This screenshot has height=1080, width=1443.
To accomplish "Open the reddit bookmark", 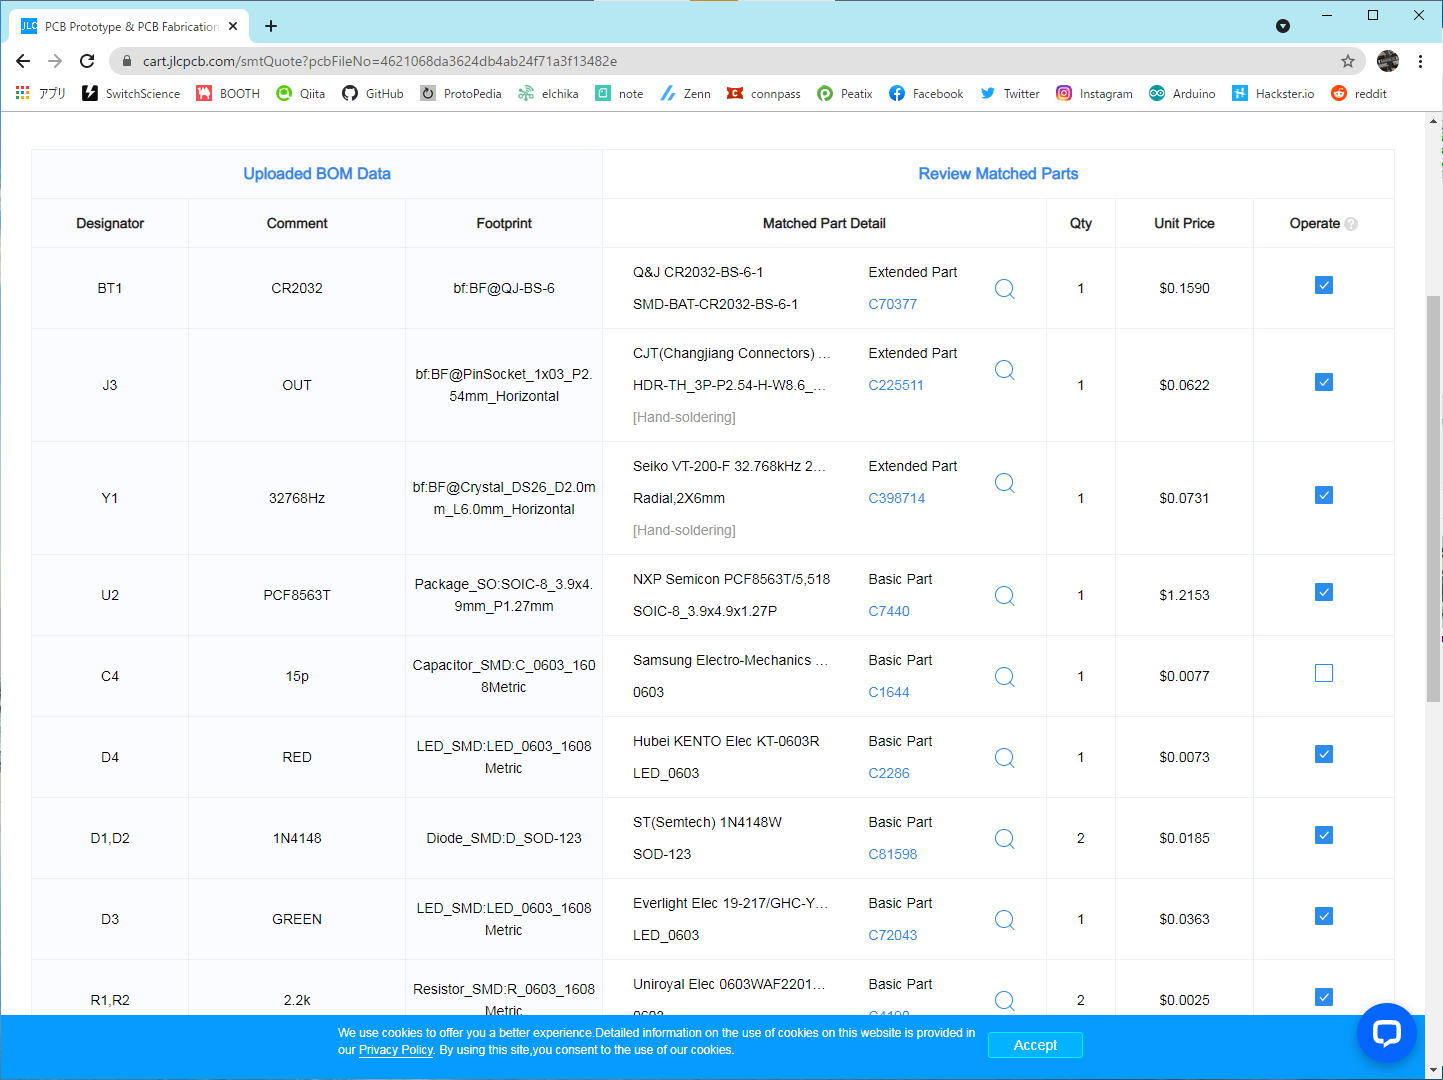I will pos(1359,93).
